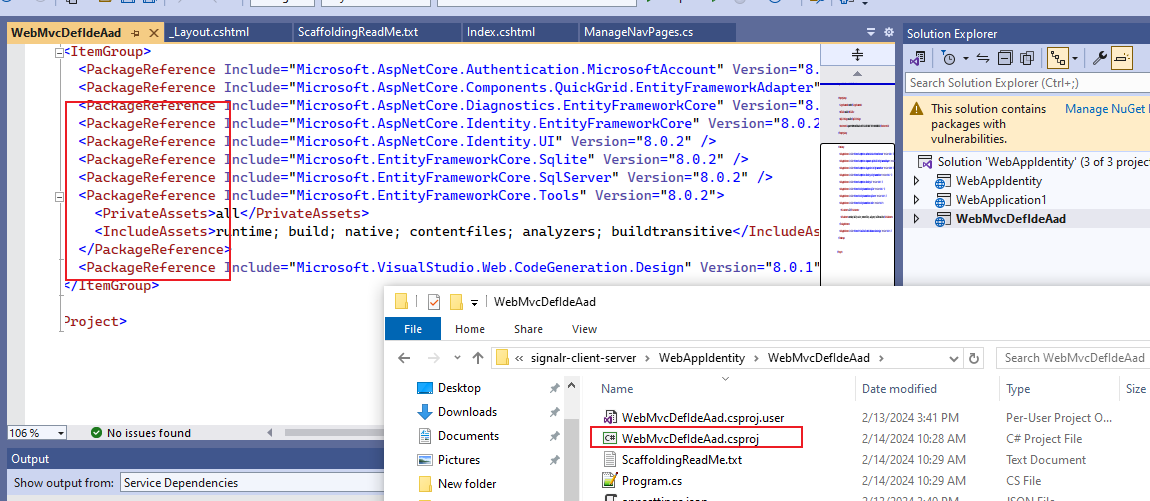Open Desktop in navigation pane
This screenshot has height=501, width=1150.
tap(459, 387)
